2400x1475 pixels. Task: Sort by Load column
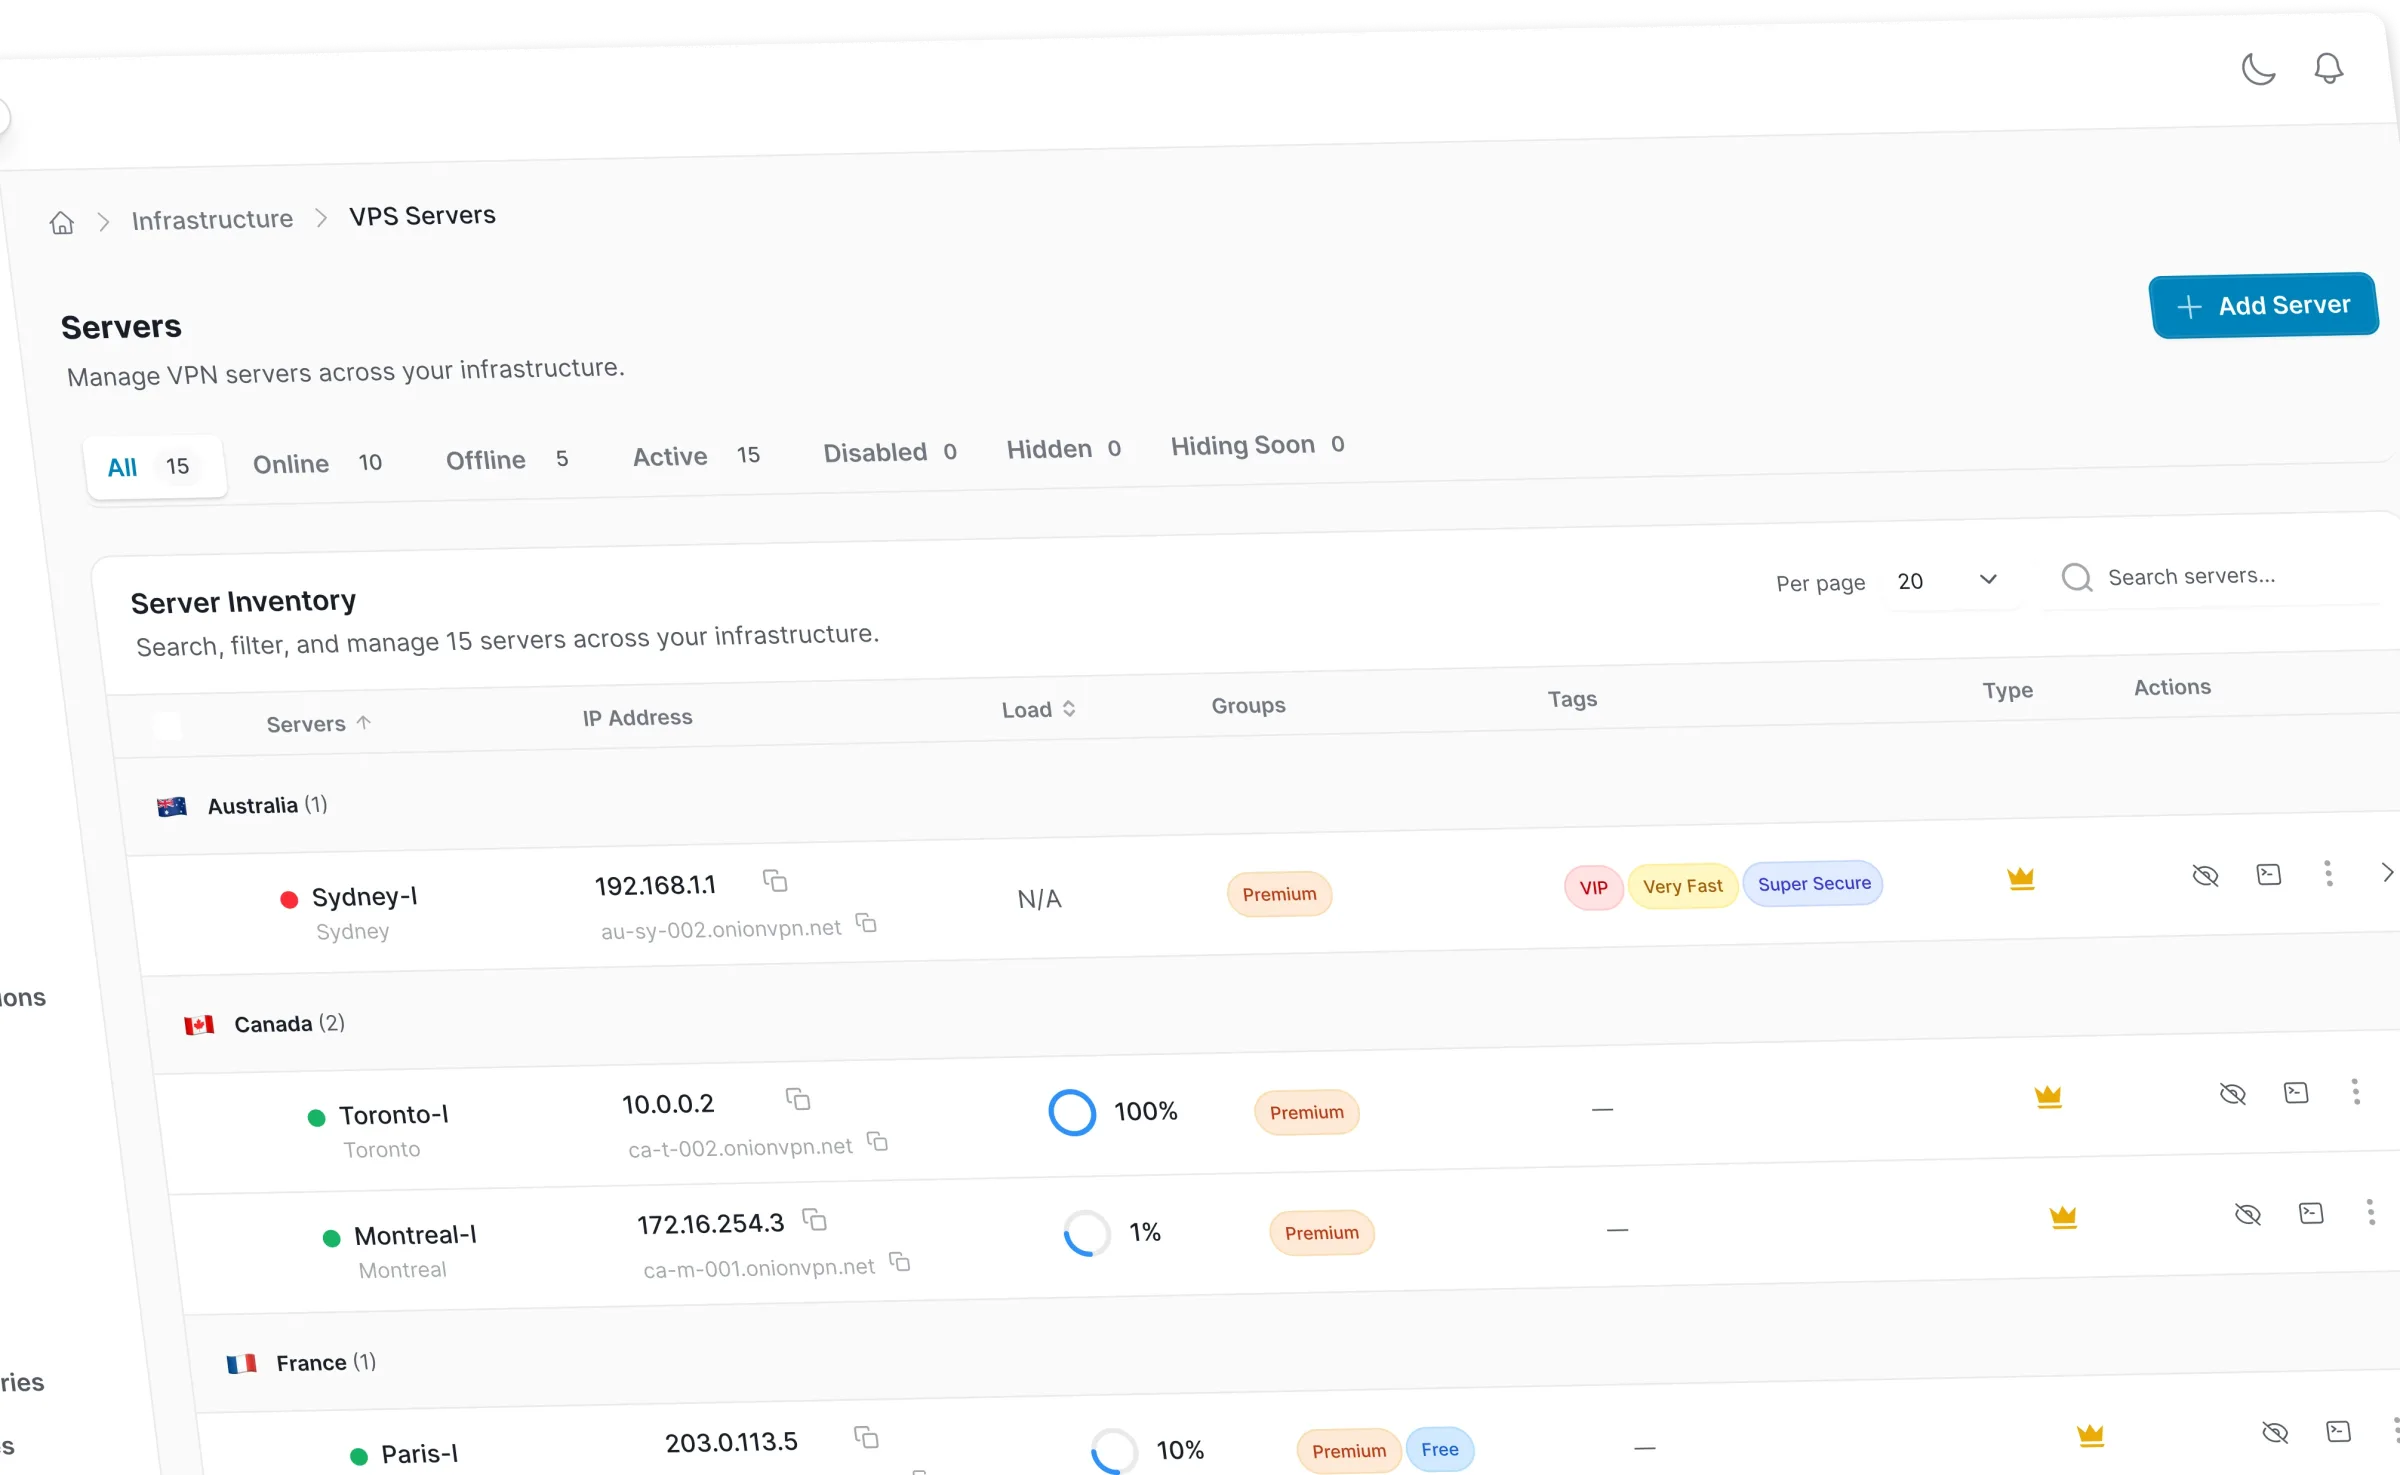click(x=1039, y=709)
